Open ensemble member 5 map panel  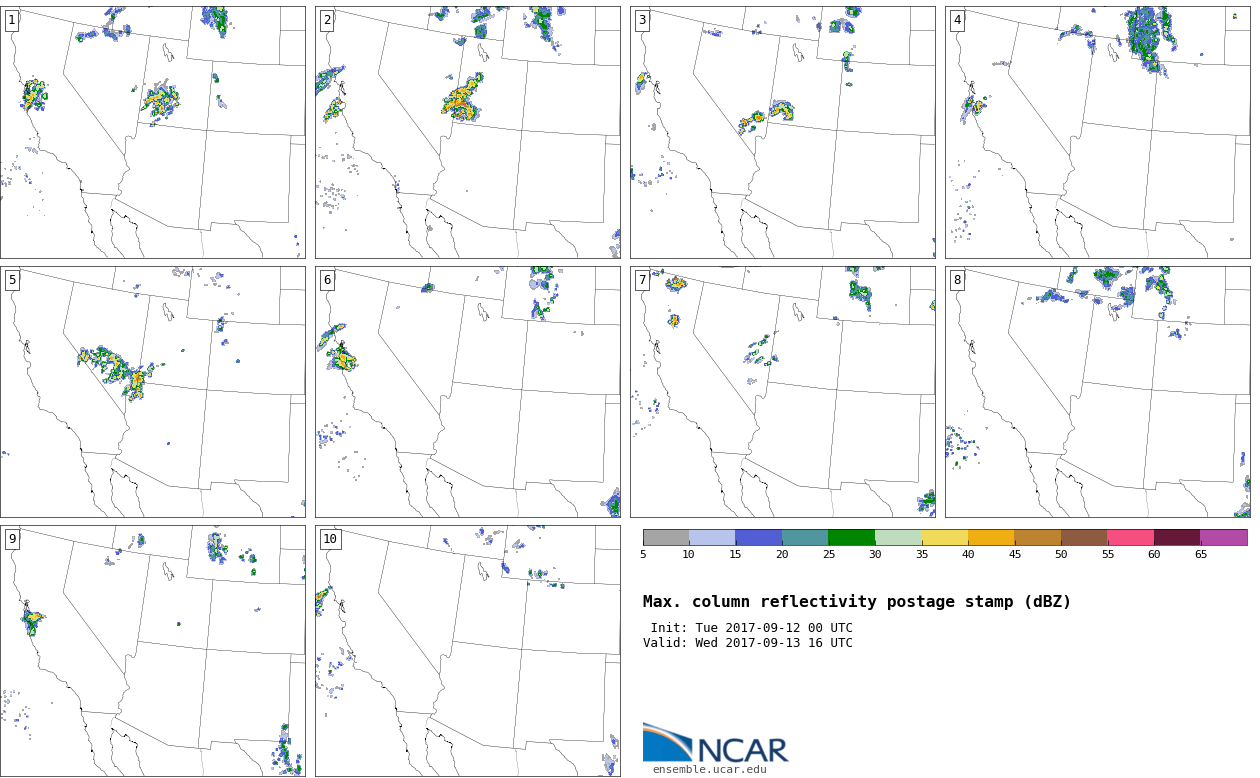tap(152, 392)
